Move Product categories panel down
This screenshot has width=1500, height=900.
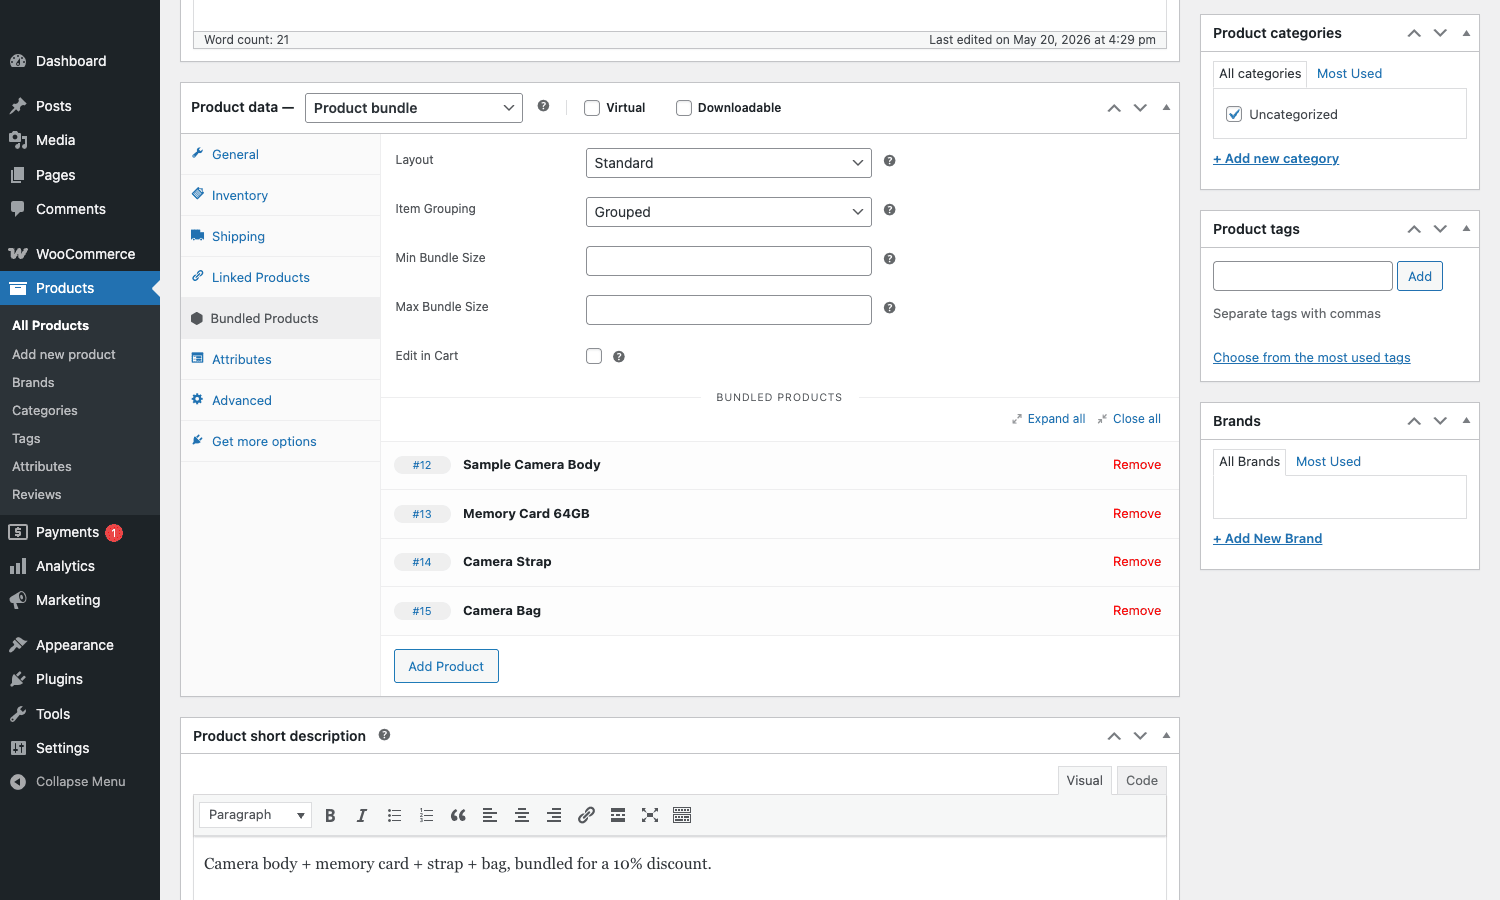pyautogui.click(x=1440, y=33)
